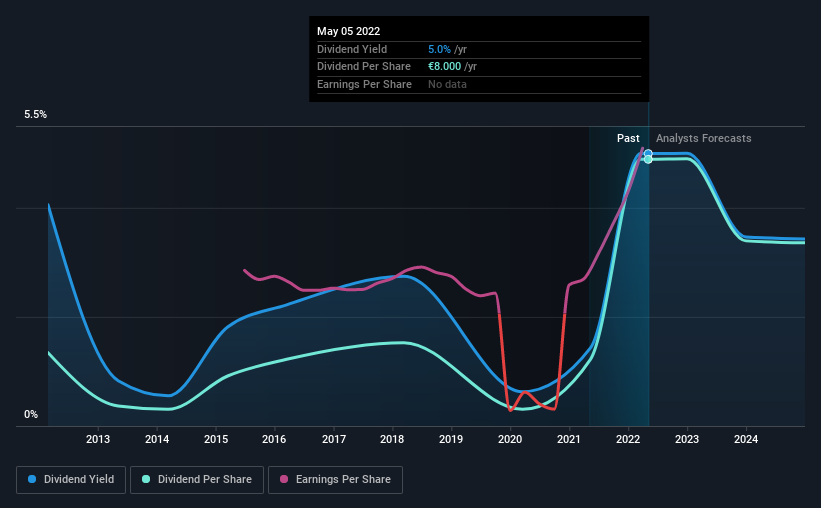Click the 2019 x-axis label
Screen dimensions: 821x508
451,439
